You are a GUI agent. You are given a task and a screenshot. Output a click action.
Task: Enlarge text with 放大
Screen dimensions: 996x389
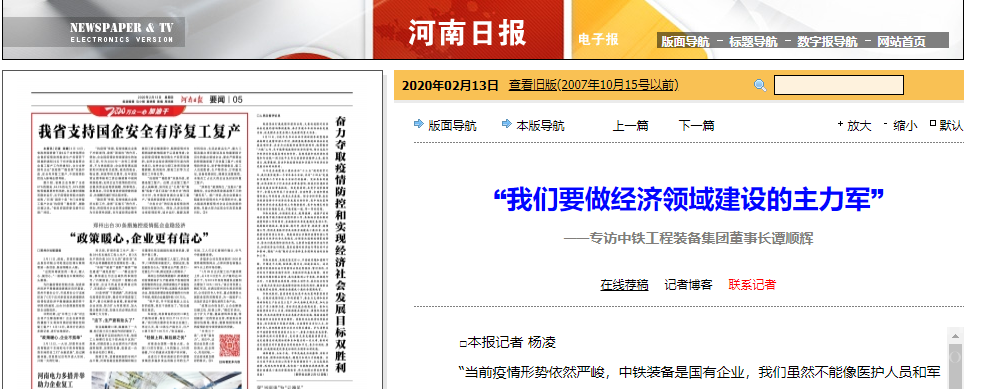click(x=859, y=126)
